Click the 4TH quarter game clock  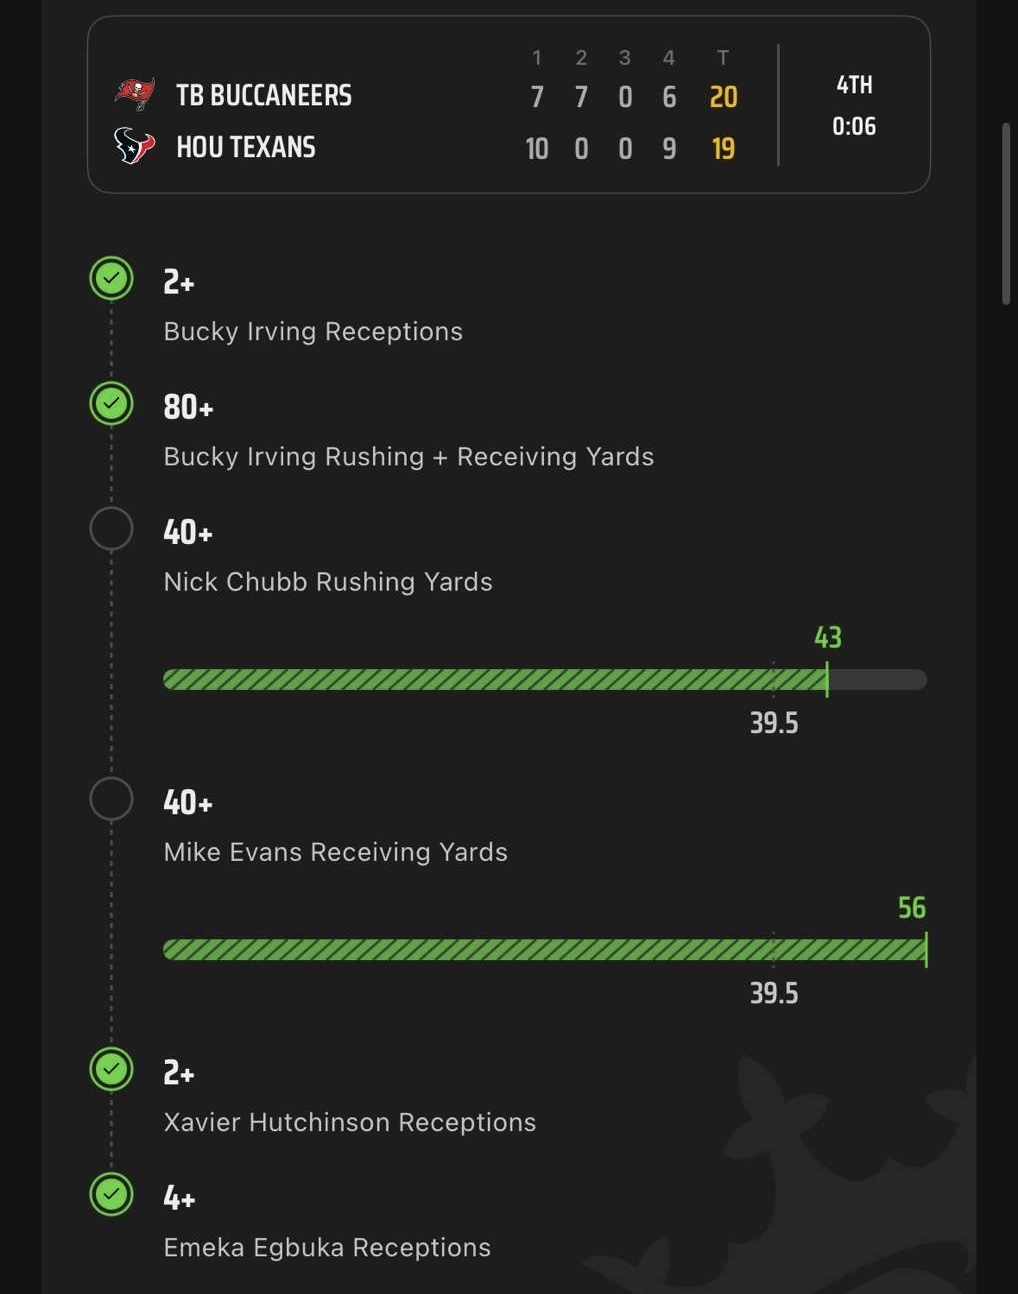(x=854, y=105)
